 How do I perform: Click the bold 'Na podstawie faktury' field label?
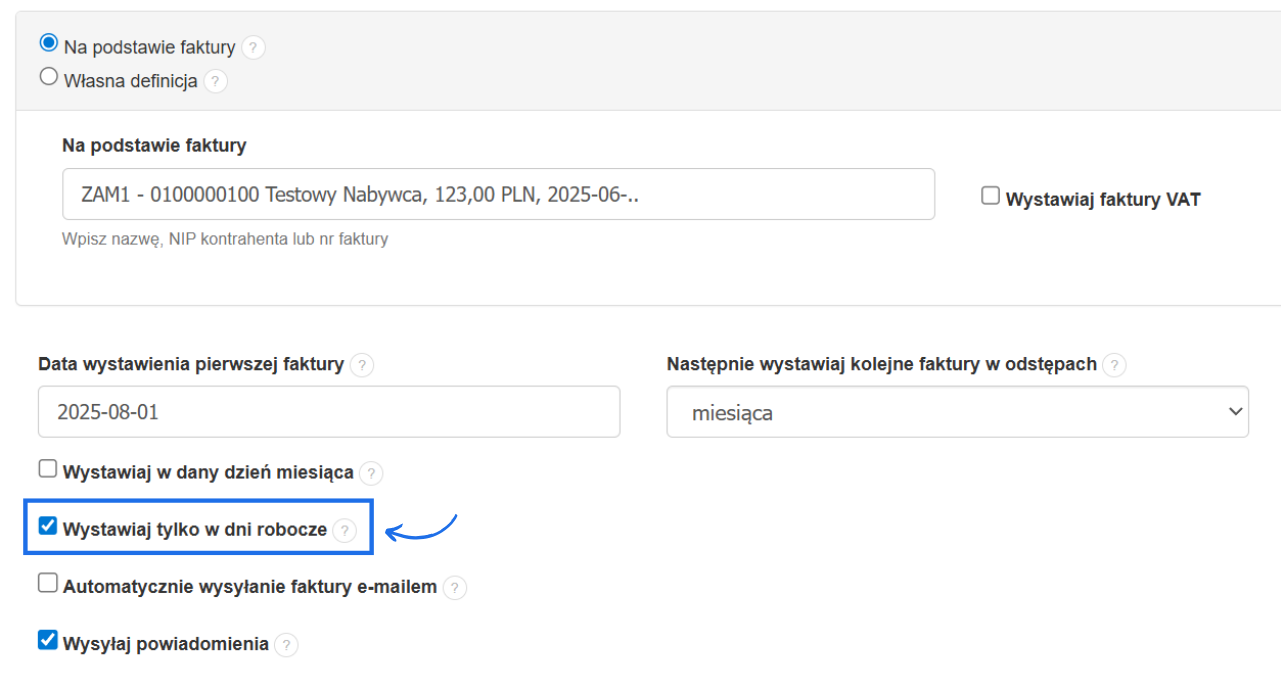point(154,146)
